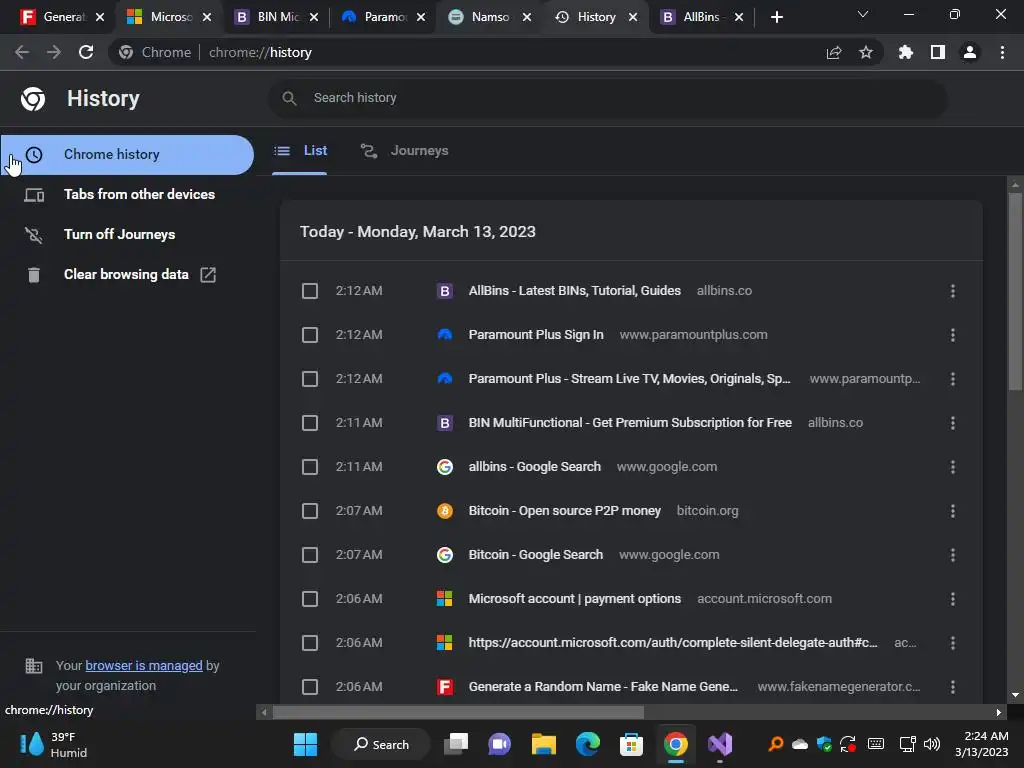Click scroll-right arrow on horizontal scrollbar
Image resolution: width=1024 pixels, height=768 pixels.
(998, 712)
